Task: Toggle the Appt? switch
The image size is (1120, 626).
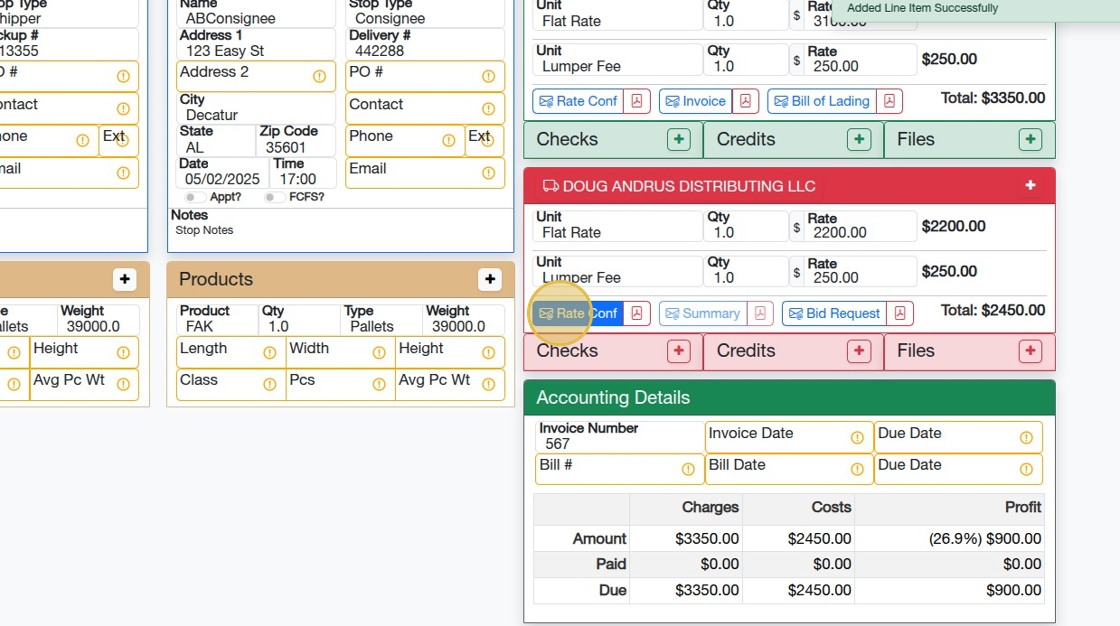Action: 194,197
